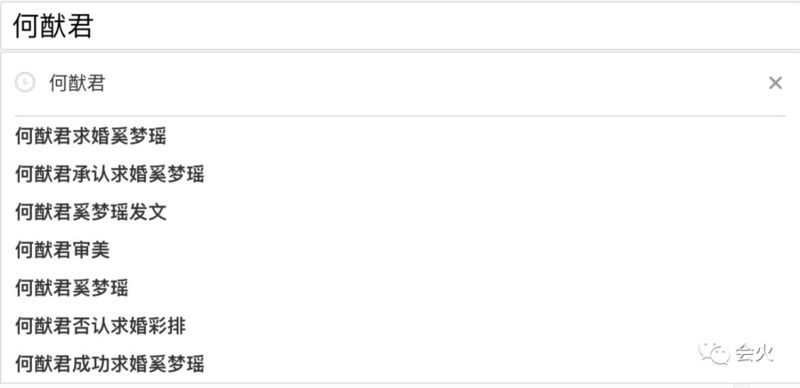
Task: Select the 何猷君审美 suggestion
Action: pyautogui.click(x=62, y=250)
